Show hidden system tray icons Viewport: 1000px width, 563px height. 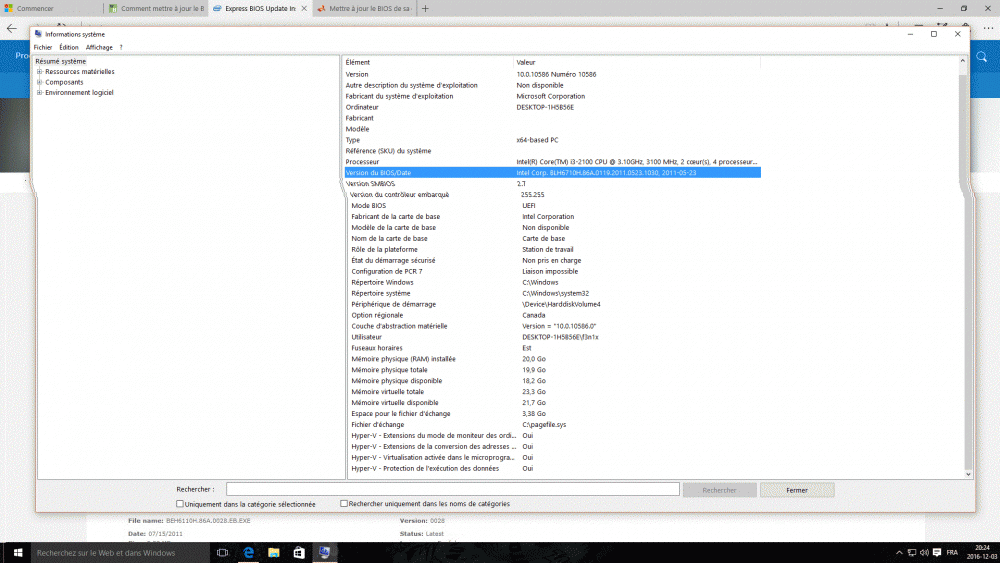coord(899,553)
